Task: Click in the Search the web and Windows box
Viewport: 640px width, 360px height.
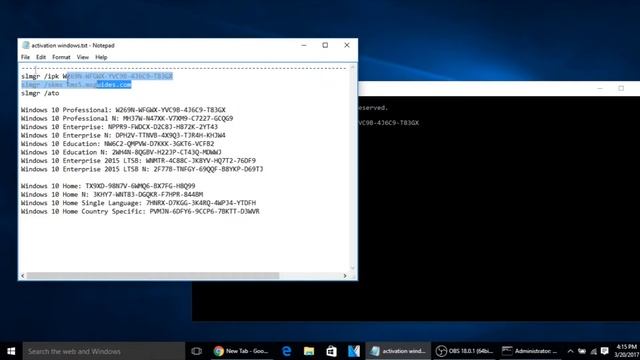Action: point(104,351)
